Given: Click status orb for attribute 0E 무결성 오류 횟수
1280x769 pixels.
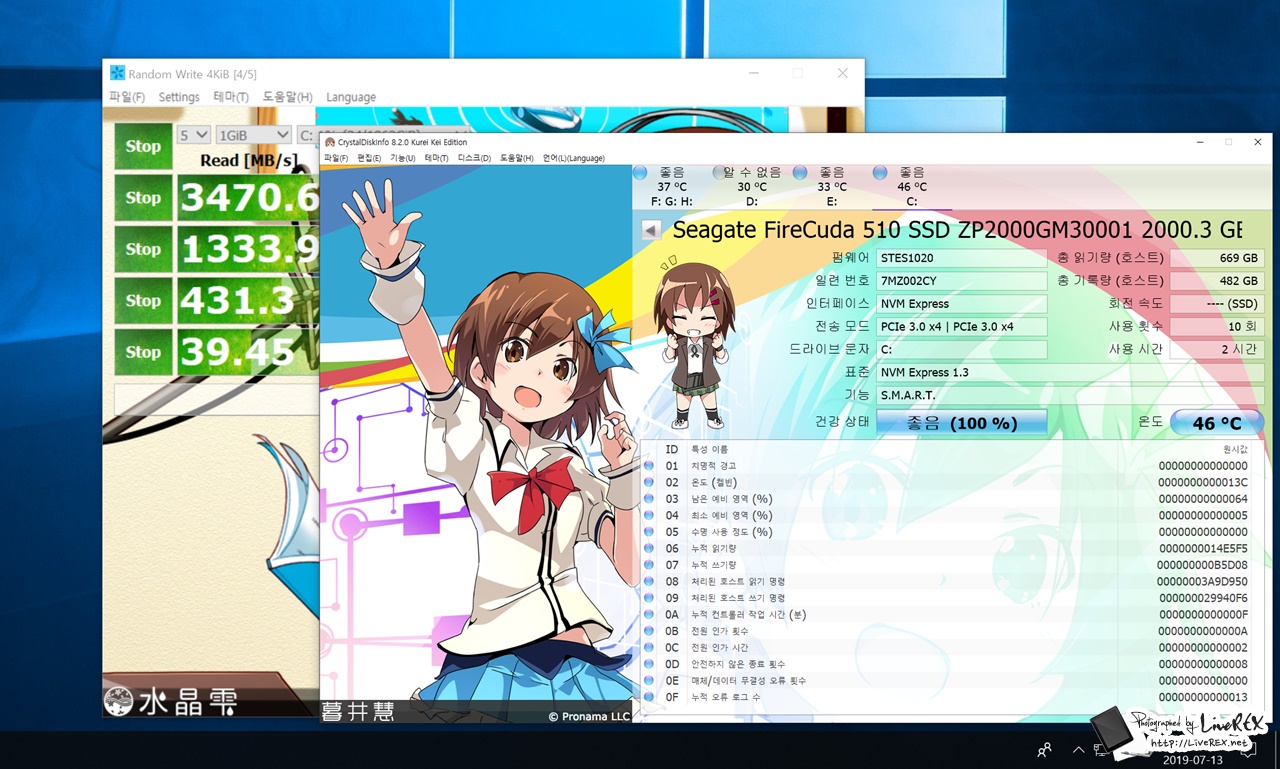Looking at the screenshot, I should coord(649,680).
